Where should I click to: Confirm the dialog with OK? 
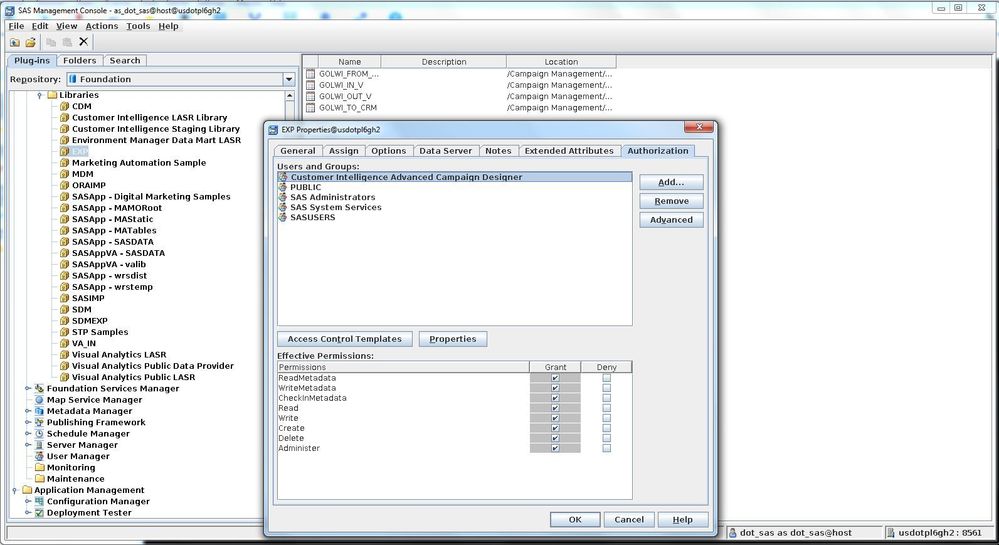(x=575, y=520)
